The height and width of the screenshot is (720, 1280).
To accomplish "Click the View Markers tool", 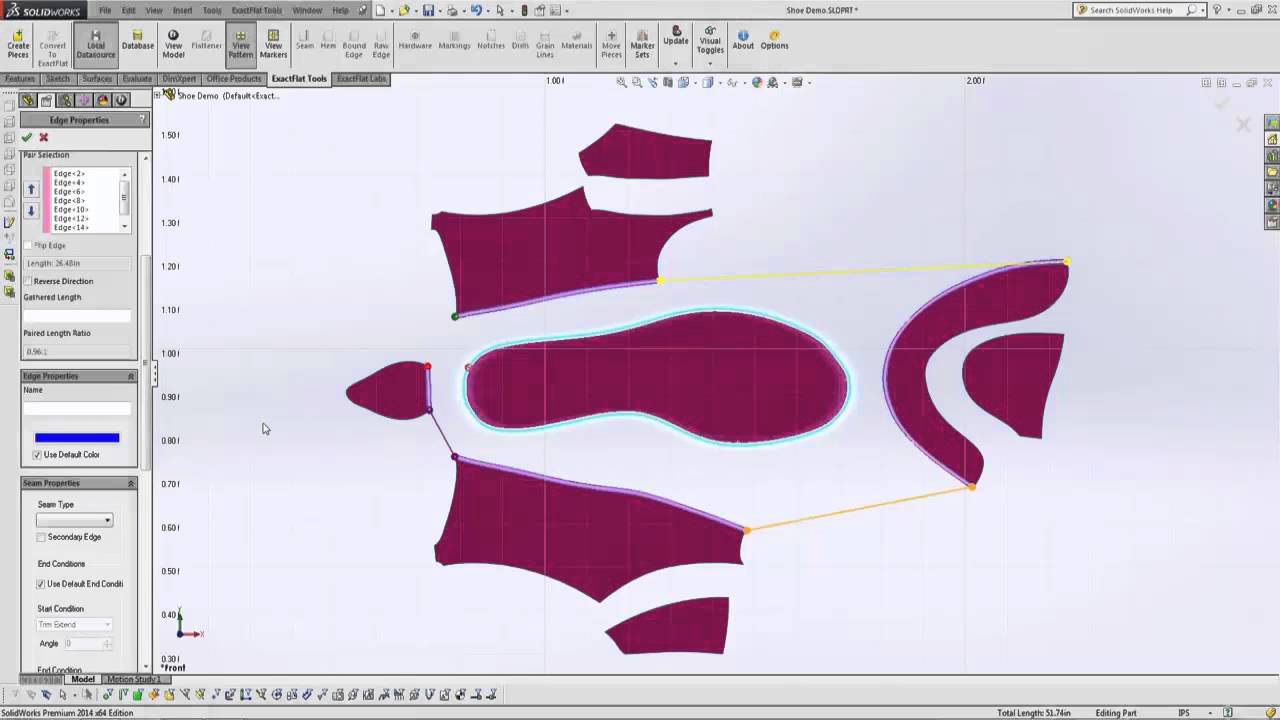I will coord(273,44).
